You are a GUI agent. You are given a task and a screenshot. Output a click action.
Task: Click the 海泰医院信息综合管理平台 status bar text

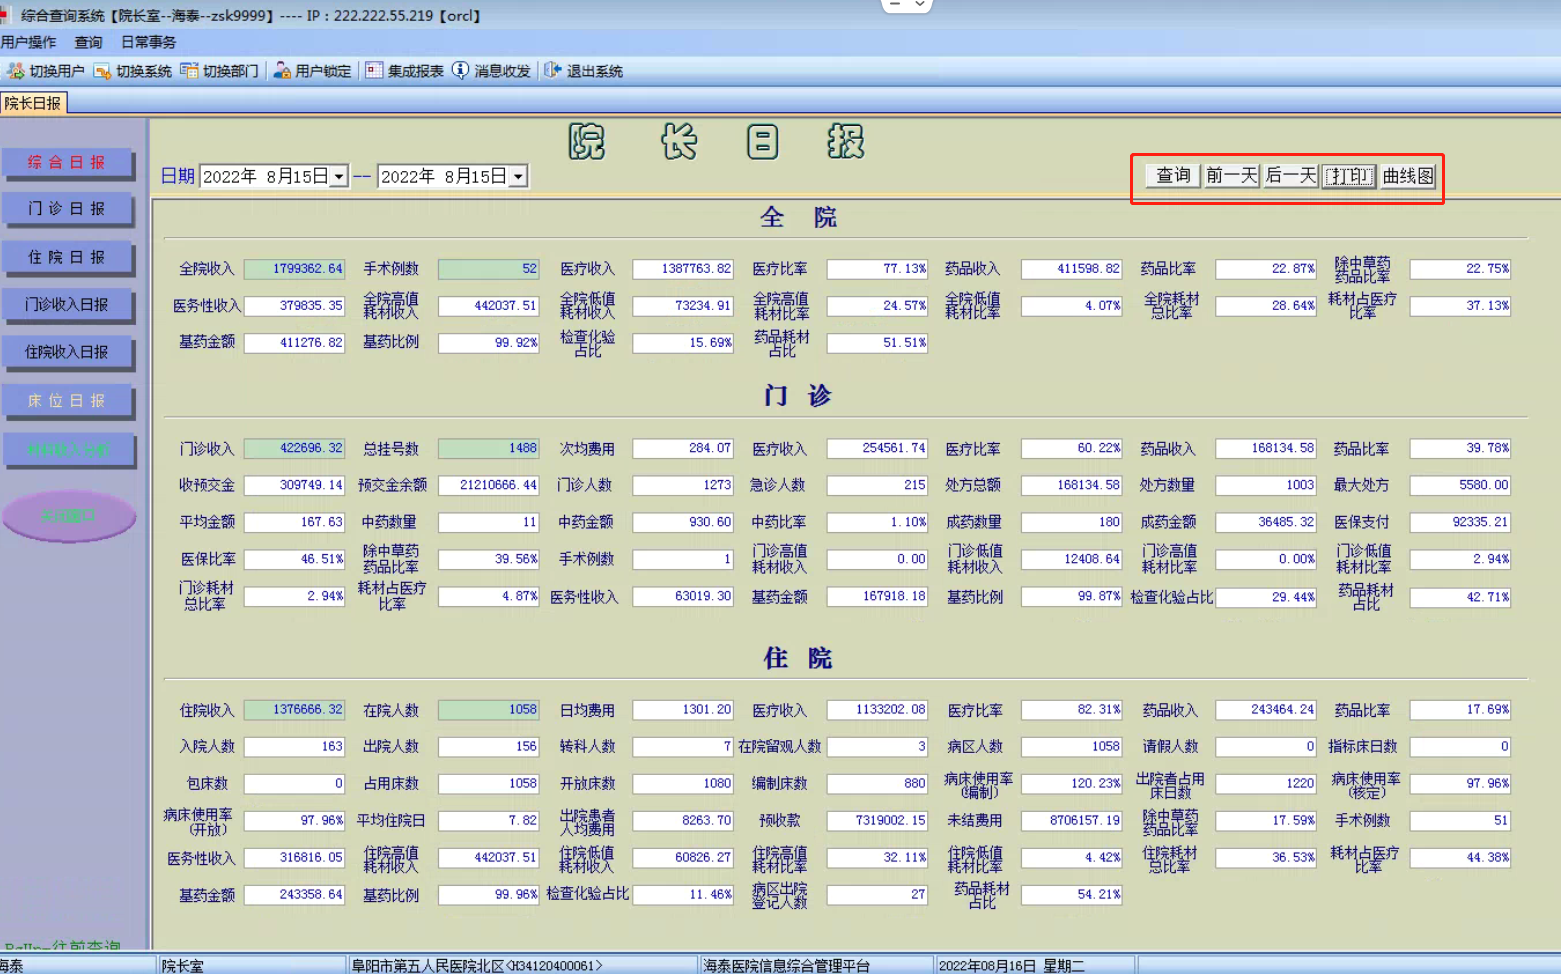[786, 966]
